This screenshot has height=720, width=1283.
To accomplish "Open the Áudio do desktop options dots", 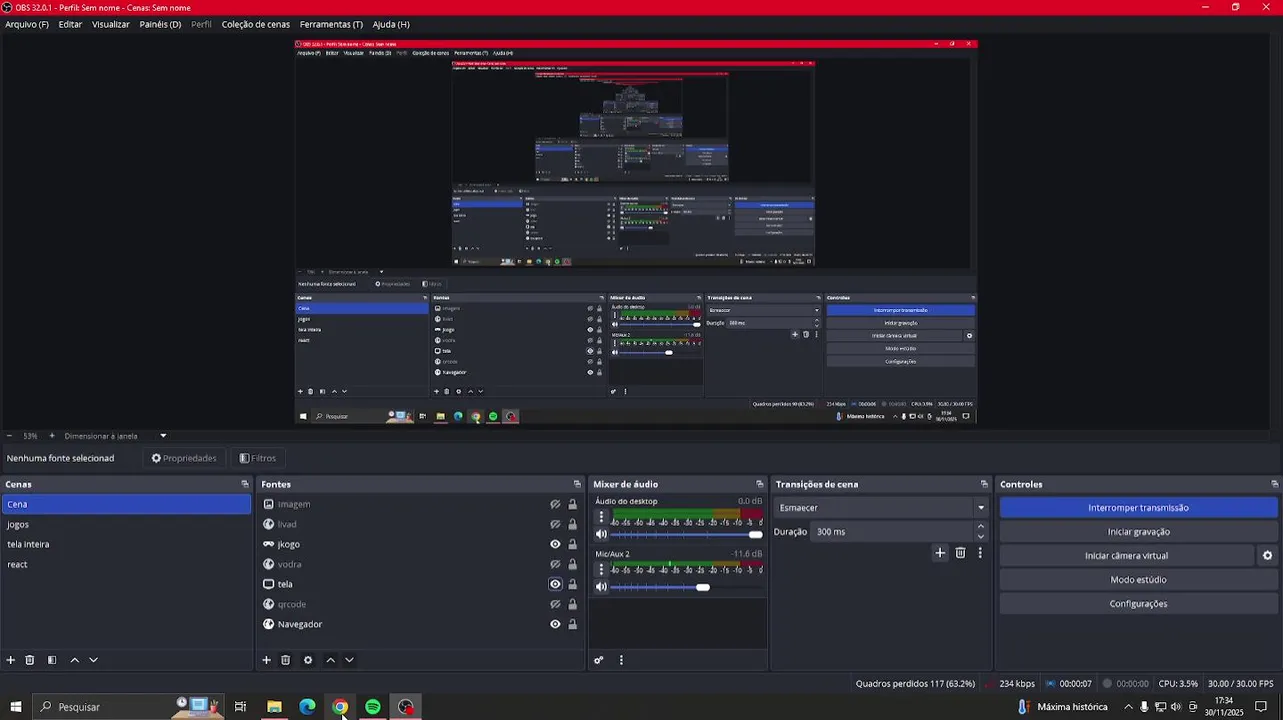I will [x=601, y=517].
